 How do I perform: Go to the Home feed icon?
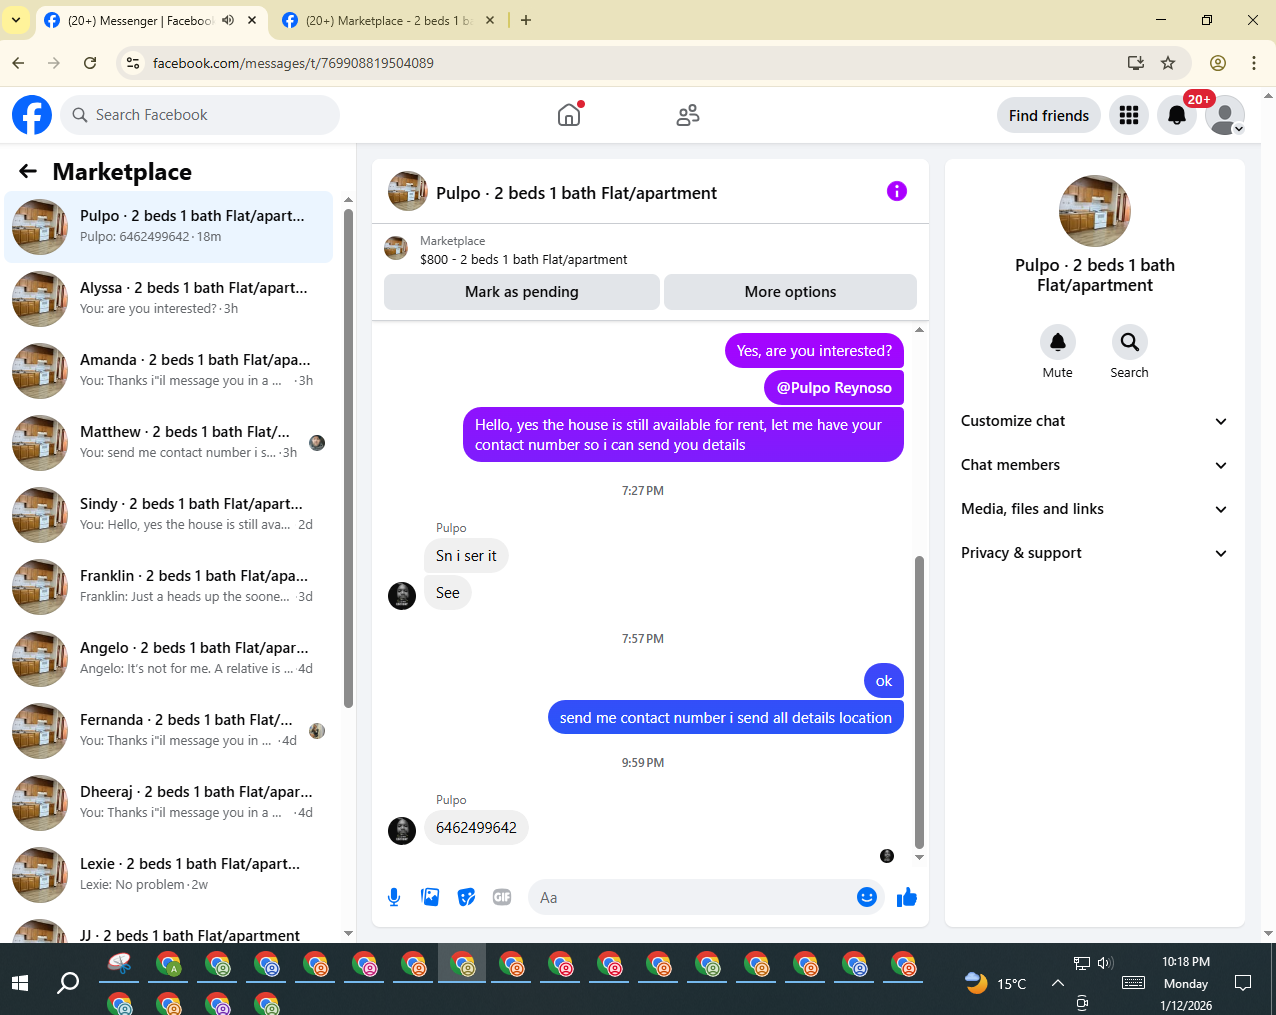tap(569, 115)
